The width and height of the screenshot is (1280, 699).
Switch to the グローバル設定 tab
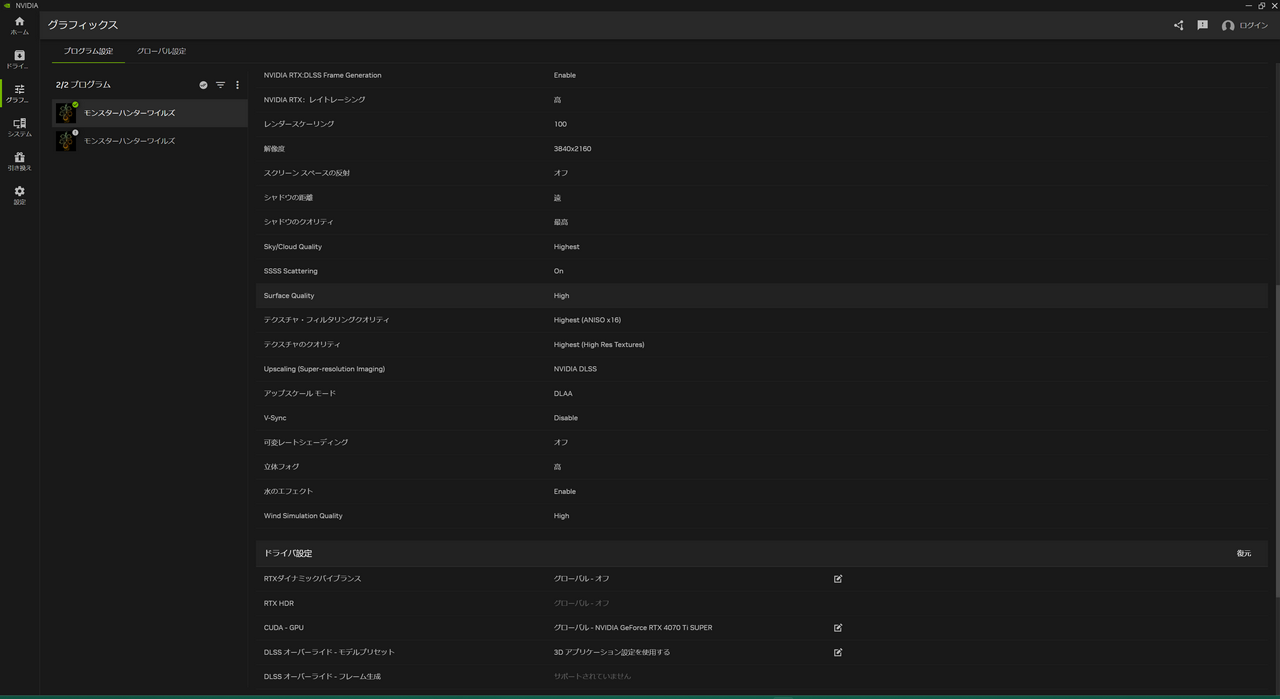click(x=161, y=51)
